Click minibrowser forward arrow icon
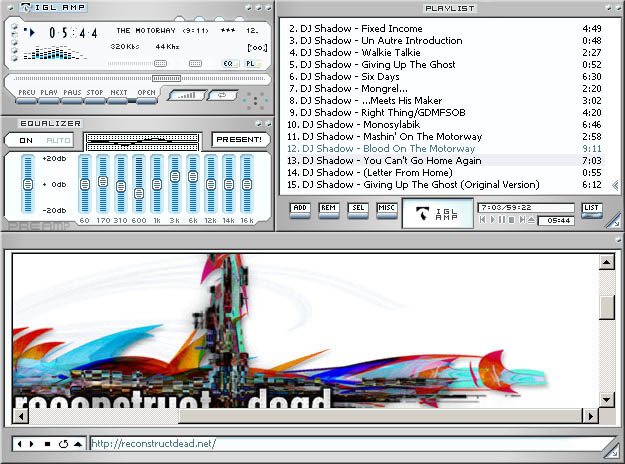This screenshot has height=464, width=625. [31, 444]
